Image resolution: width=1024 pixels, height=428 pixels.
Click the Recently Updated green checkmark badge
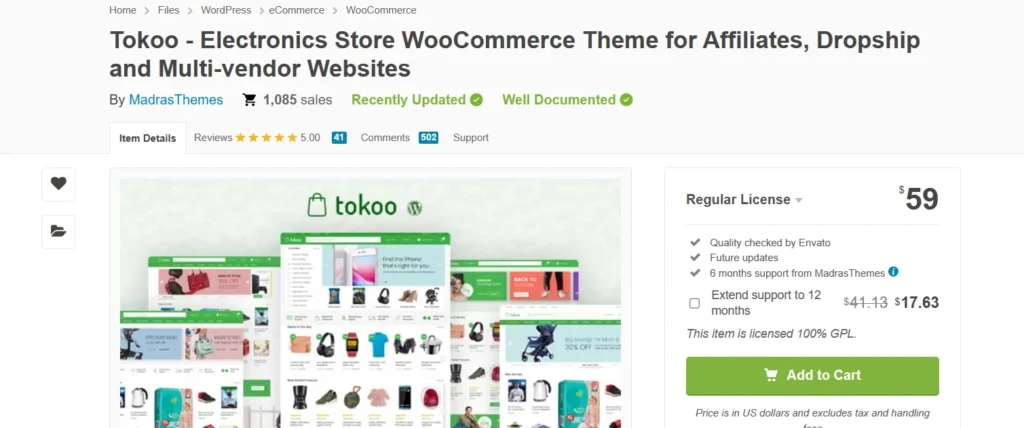click(476, 100)
